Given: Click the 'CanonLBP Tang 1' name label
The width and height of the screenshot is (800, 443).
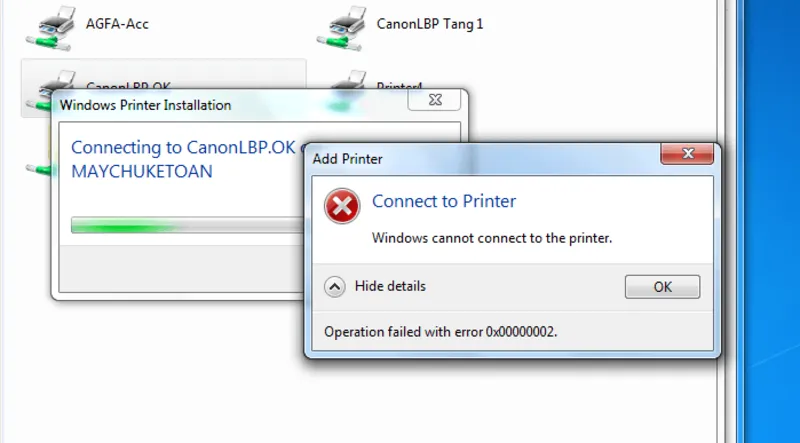Looking at the screenshot, I should tap(430, 22).
